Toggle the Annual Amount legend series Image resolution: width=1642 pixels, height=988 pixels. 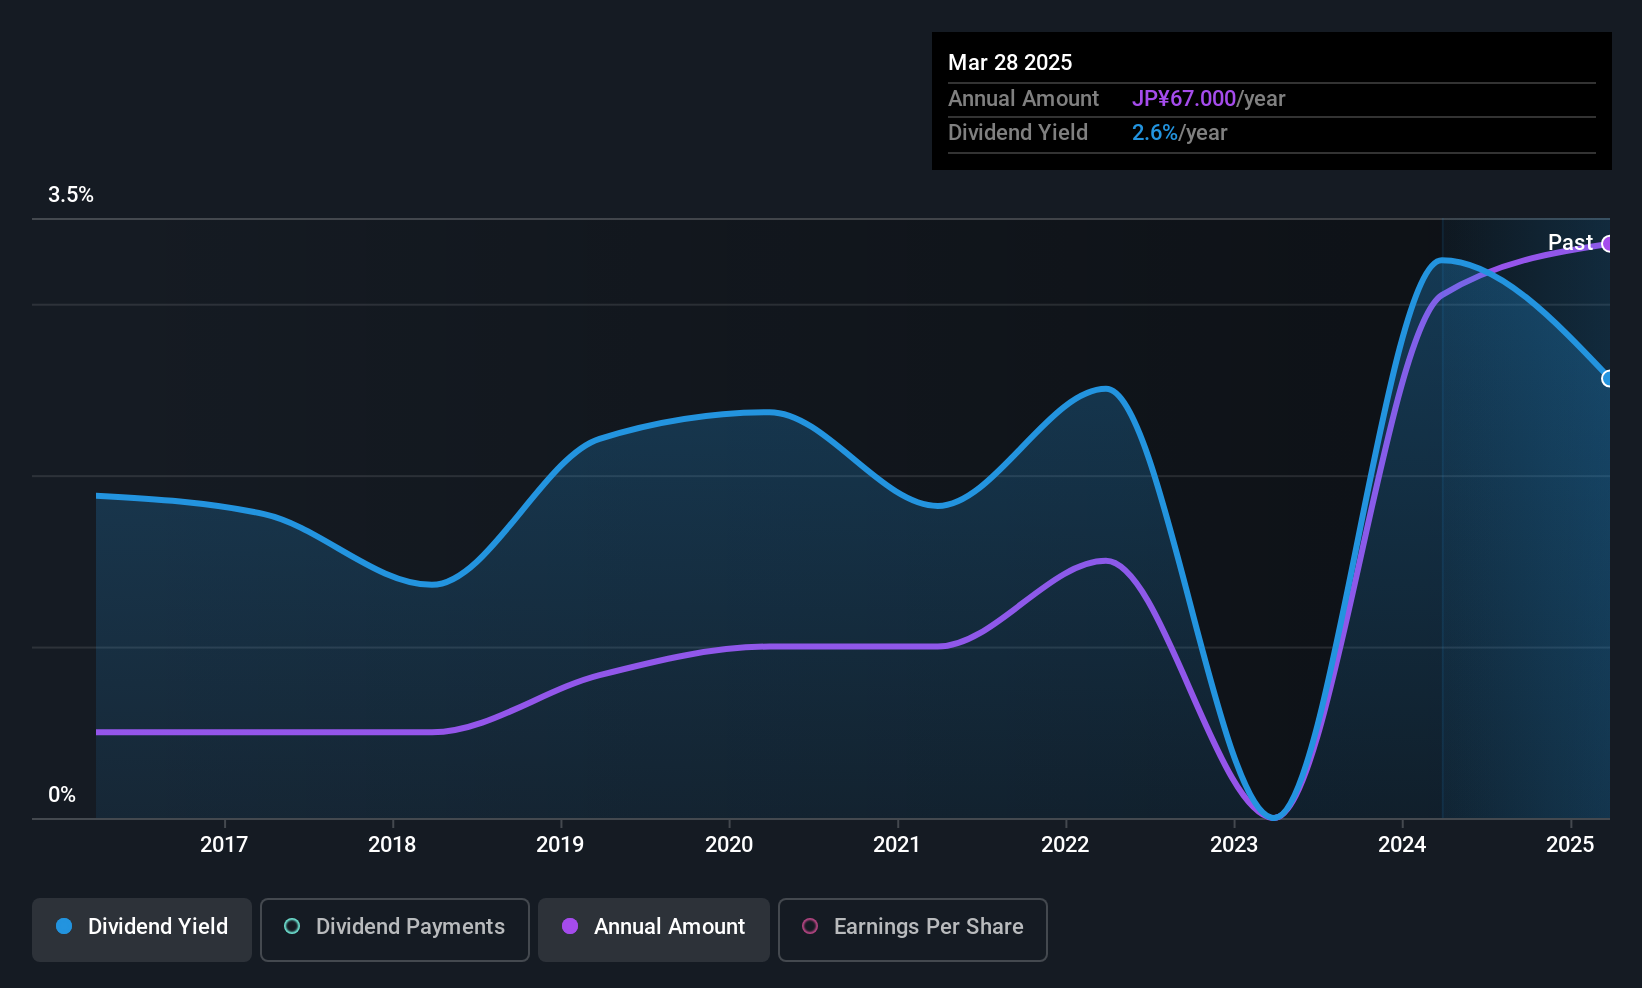pos(654,927)
